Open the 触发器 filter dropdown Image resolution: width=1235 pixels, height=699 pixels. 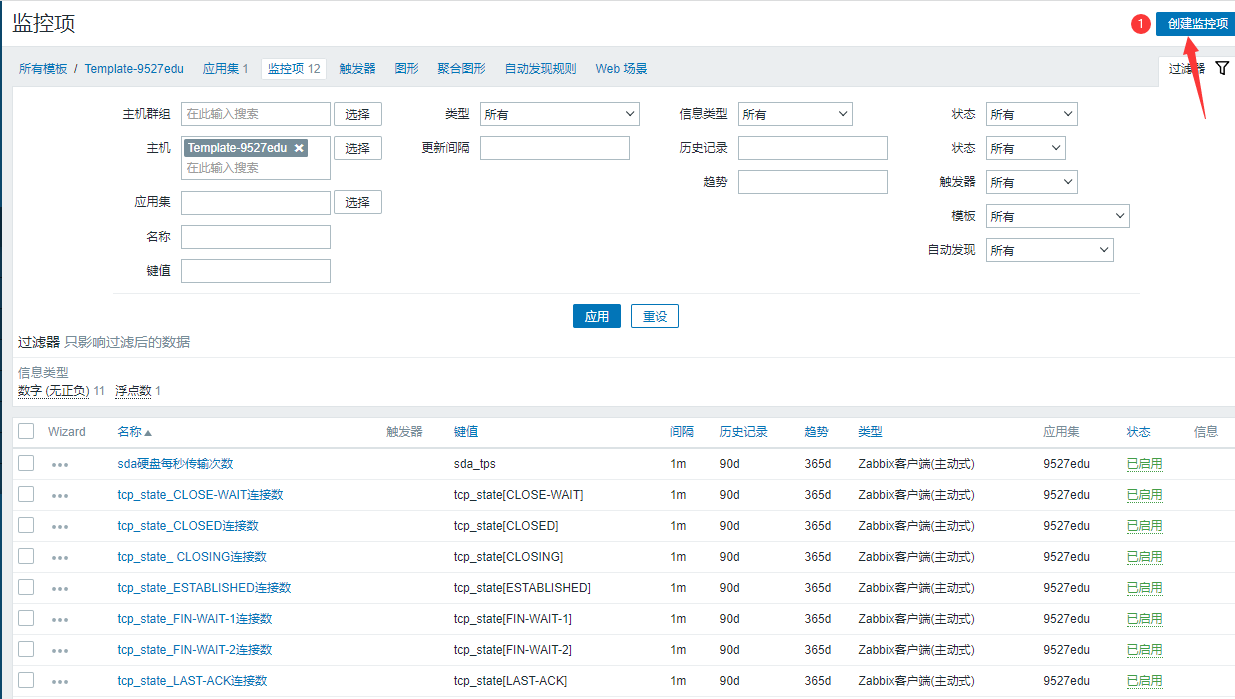coord(1032,182)
